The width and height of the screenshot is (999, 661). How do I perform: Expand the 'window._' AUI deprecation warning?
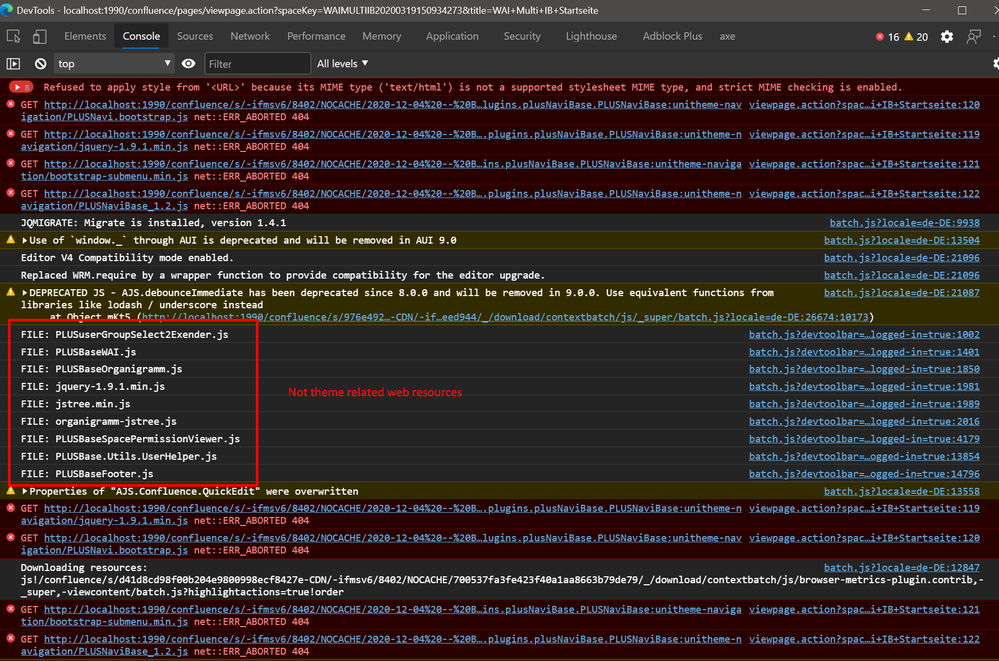[25, 241]
